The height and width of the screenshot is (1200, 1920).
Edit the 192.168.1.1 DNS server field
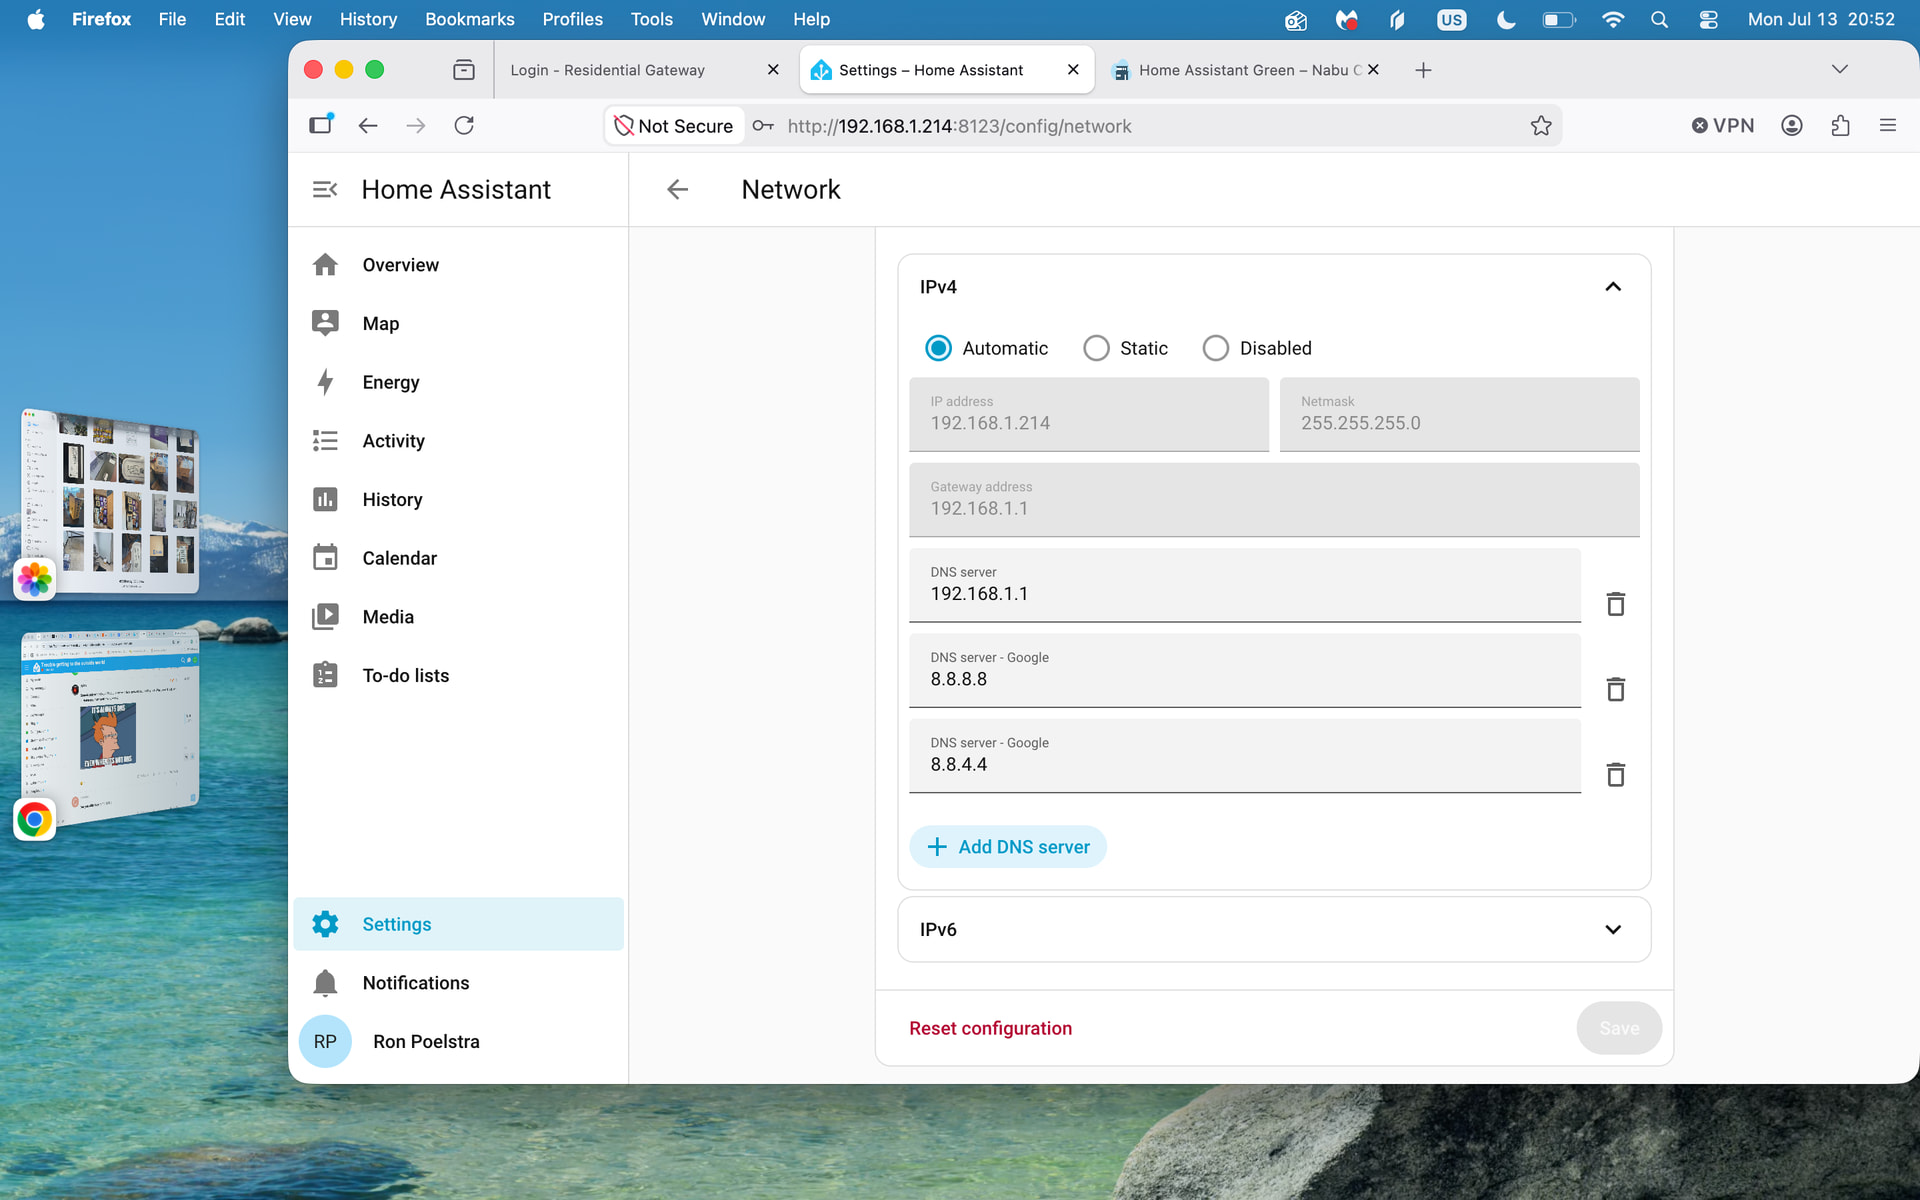(x=1245, y=585)
